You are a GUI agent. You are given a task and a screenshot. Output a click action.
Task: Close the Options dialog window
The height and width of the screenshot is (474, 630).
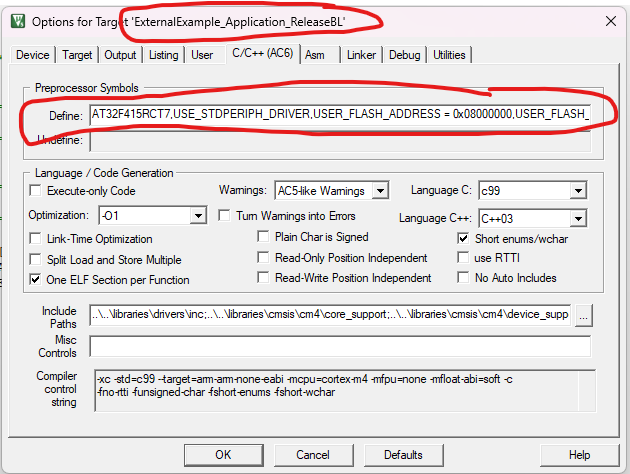(x=609, y=20)
